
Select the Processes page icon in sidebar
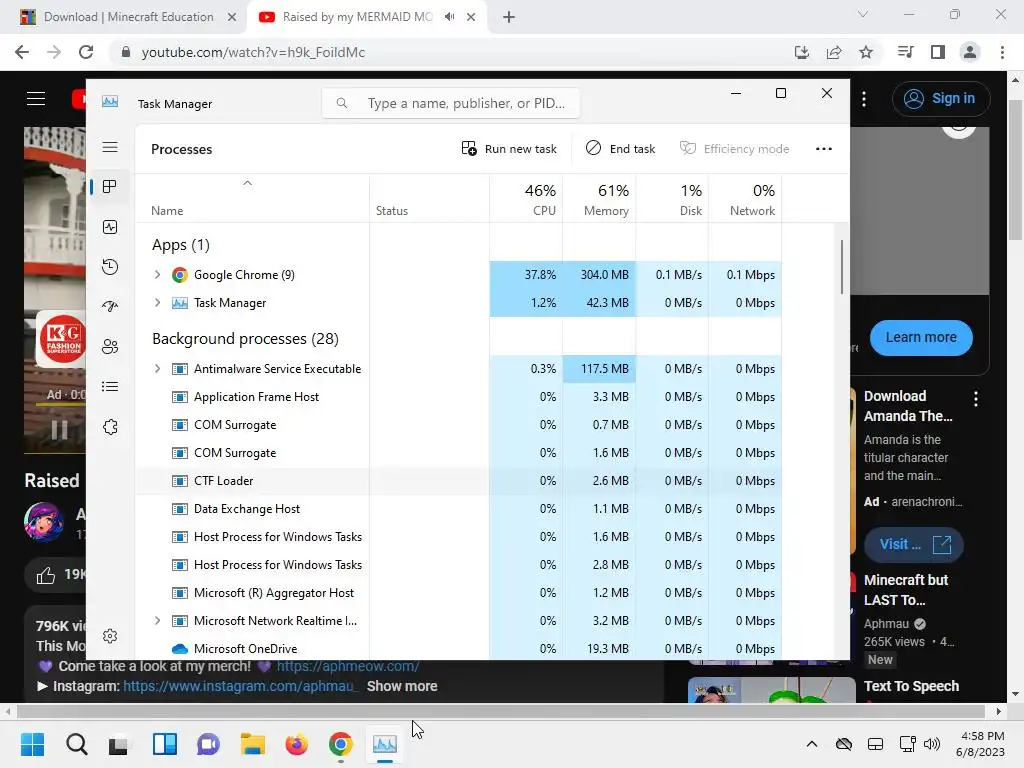(x=110, y=187)
